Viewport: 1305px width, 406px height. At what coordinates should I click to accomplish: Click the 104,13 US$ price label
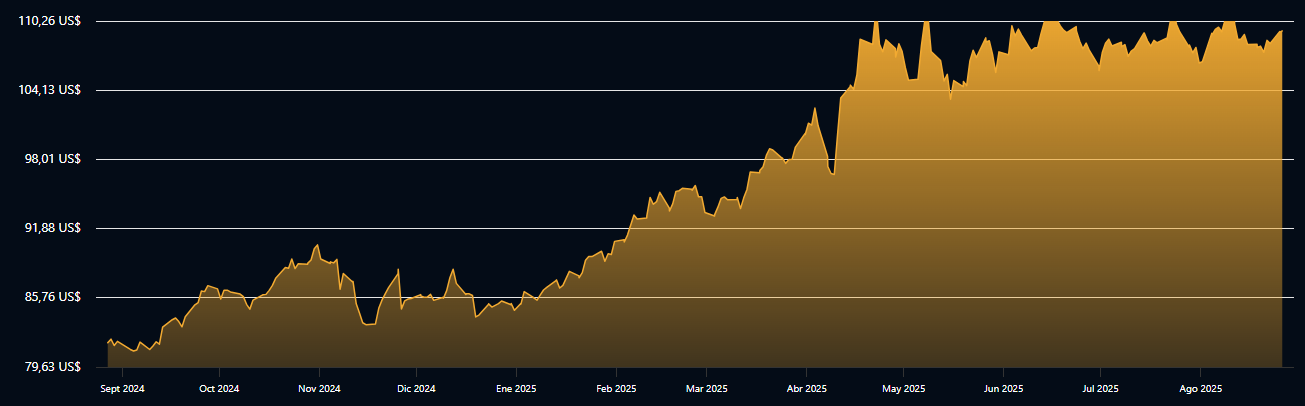pos(49,89)
